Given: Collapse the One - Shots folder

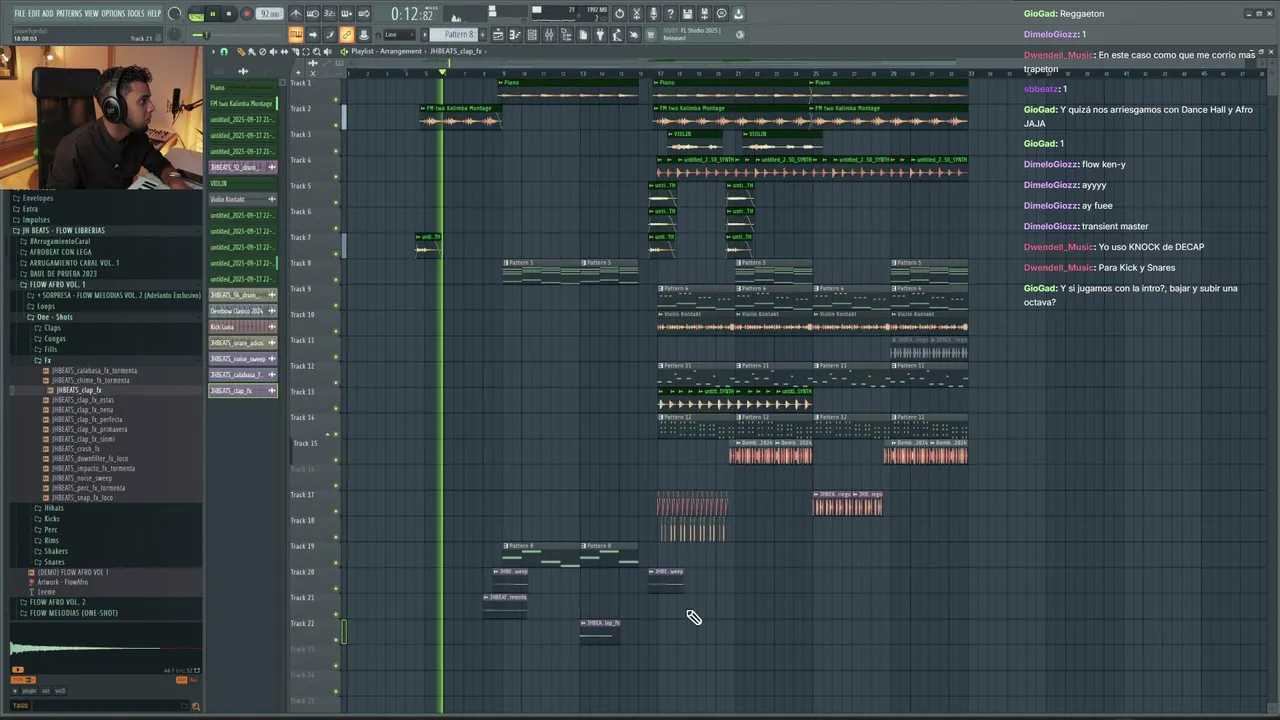Looking at the screenshot, I should (54, 317).
